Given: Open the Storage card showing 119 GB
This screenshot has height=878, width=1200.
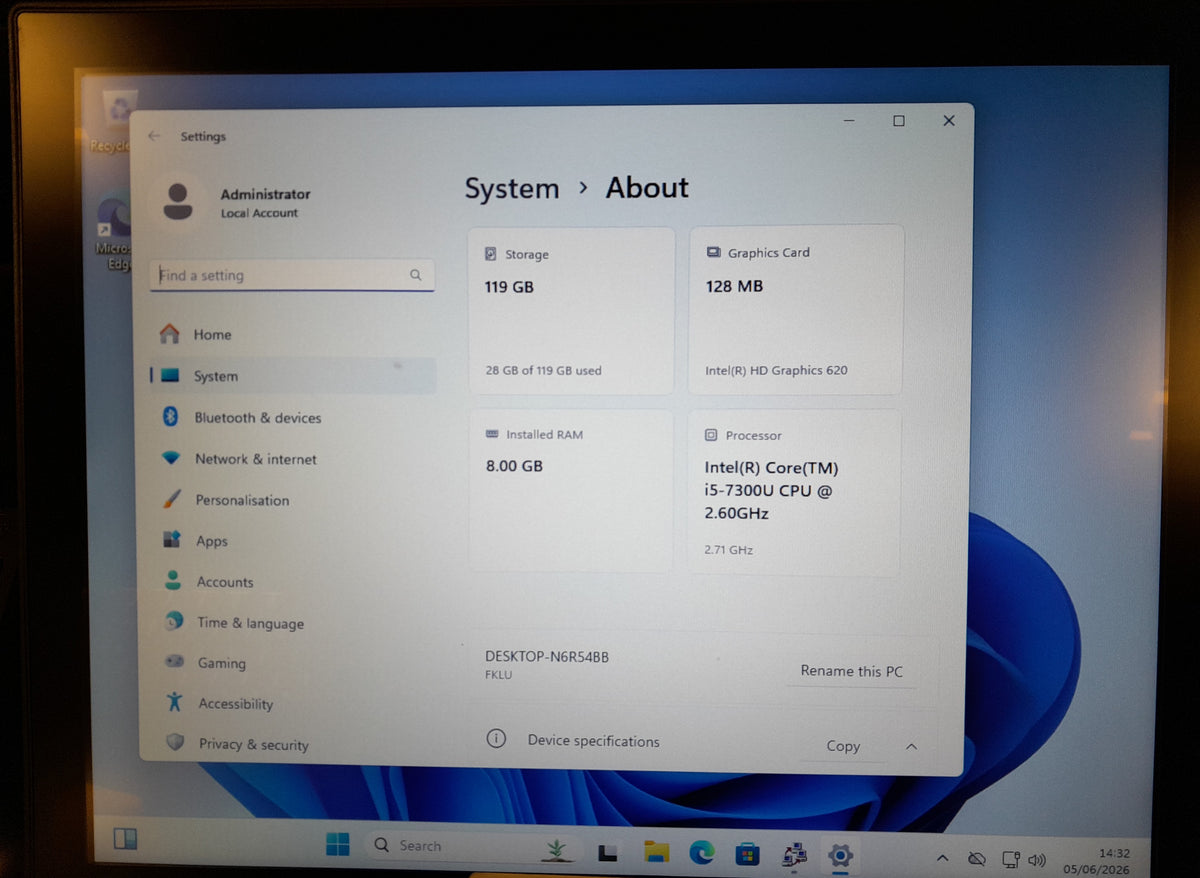Looking at the screenshot, I should pyautogui.click(x=571, y=310).
